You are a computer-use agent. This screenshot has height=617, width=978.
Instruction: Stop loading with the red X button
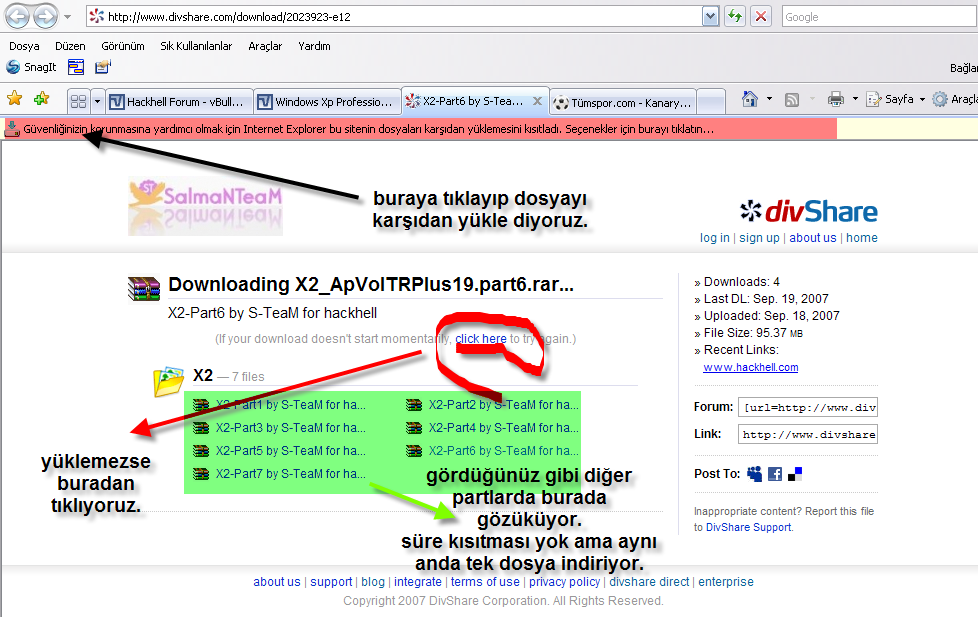click(761, 16)
